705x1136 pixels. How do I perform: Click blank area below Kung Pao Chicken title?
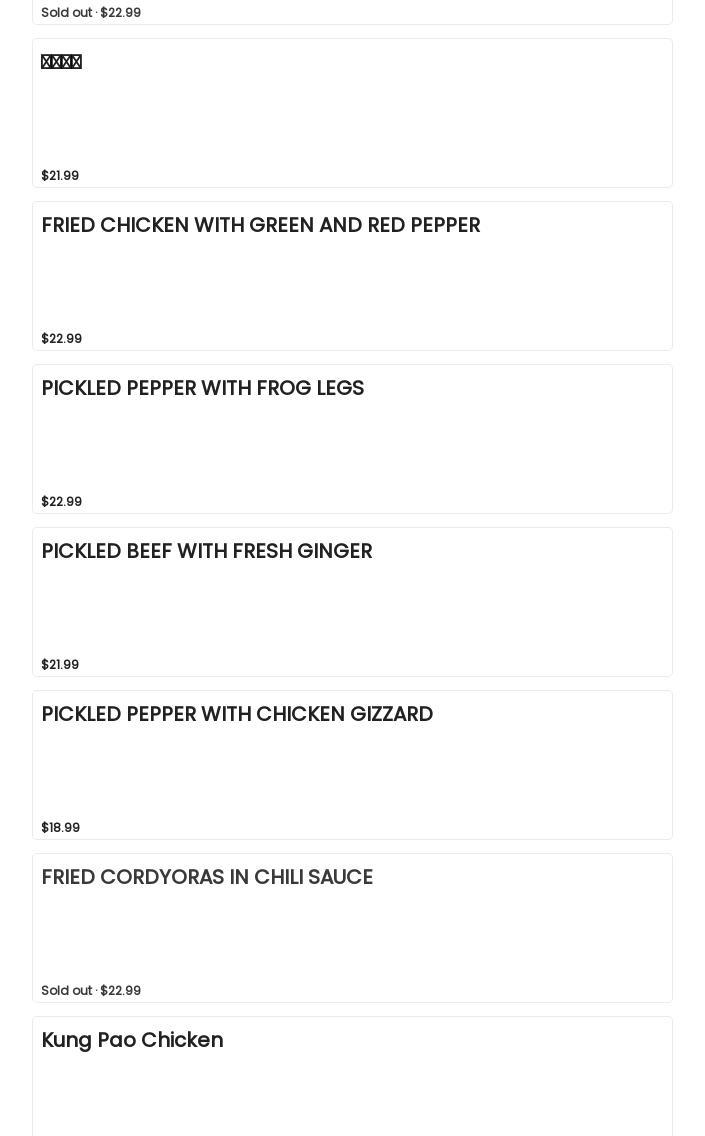click(x=352, y=1095)
